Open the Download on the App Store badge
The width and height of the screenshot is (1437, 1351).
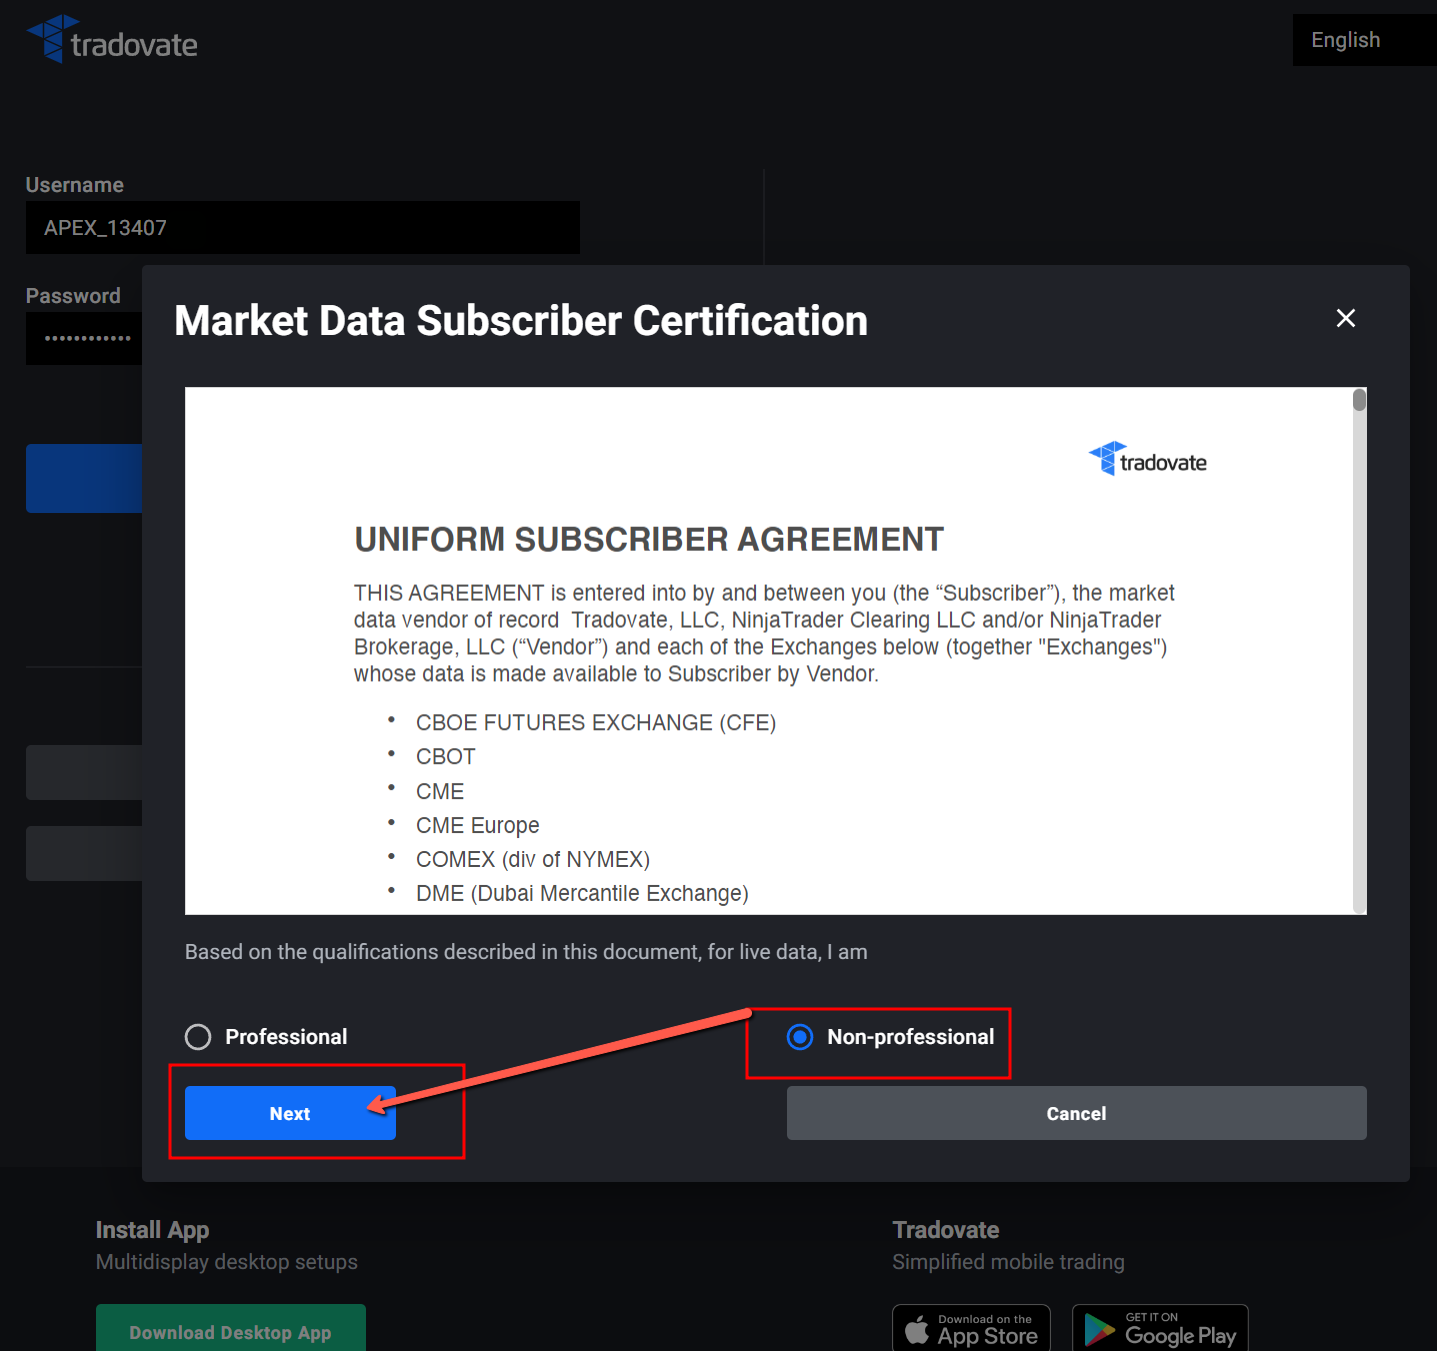(x=971, y=1330)
